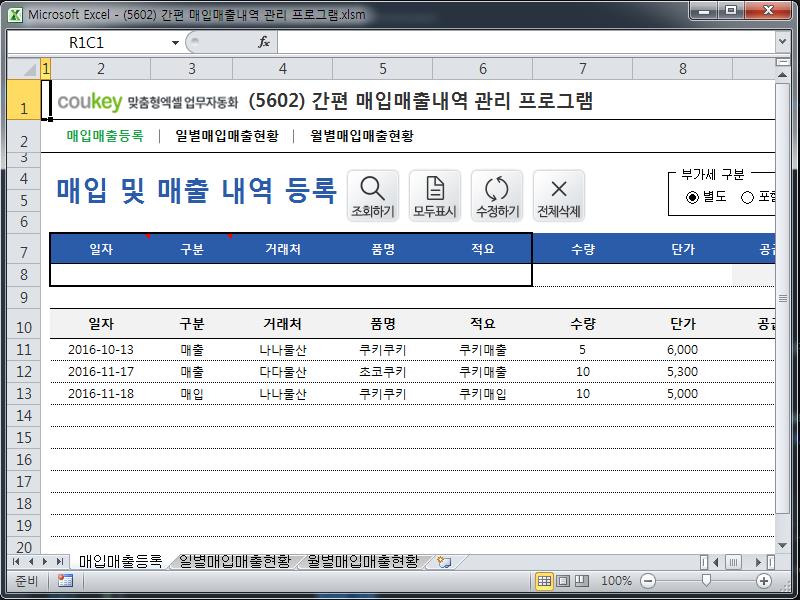
Task: Click 쿠키매입 cell
Action: [x=483, y=394]
